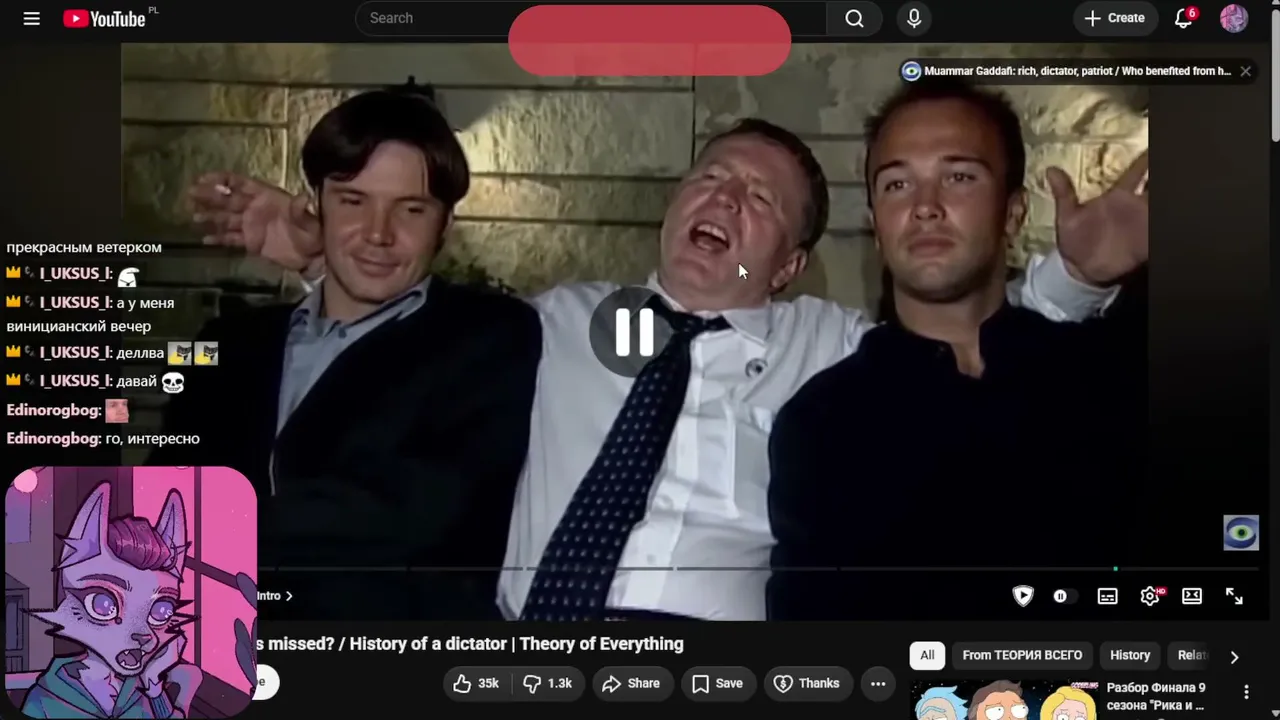Enter full screen mode
The width and height of the screenshot is (1280, 720).
click(1234, 596)
